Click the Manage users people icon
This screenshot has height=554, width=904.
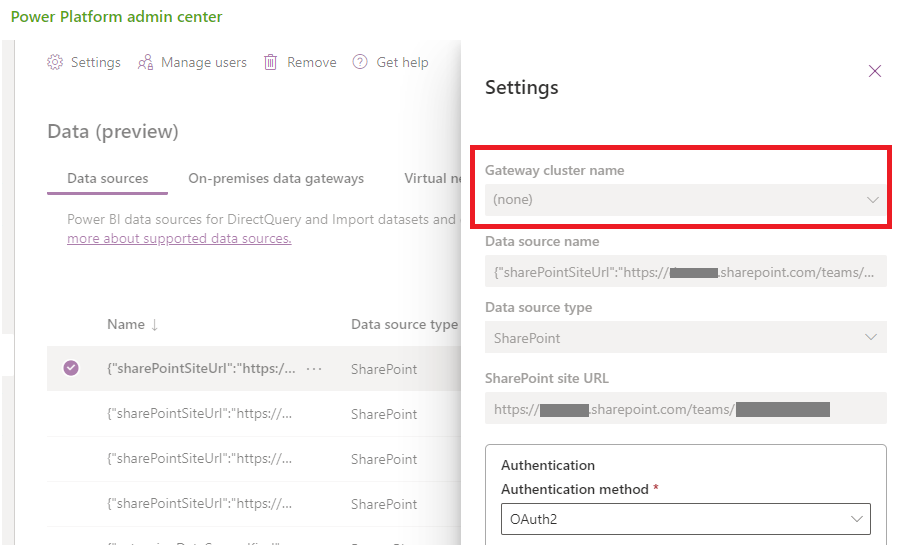[x=145, y=62]
